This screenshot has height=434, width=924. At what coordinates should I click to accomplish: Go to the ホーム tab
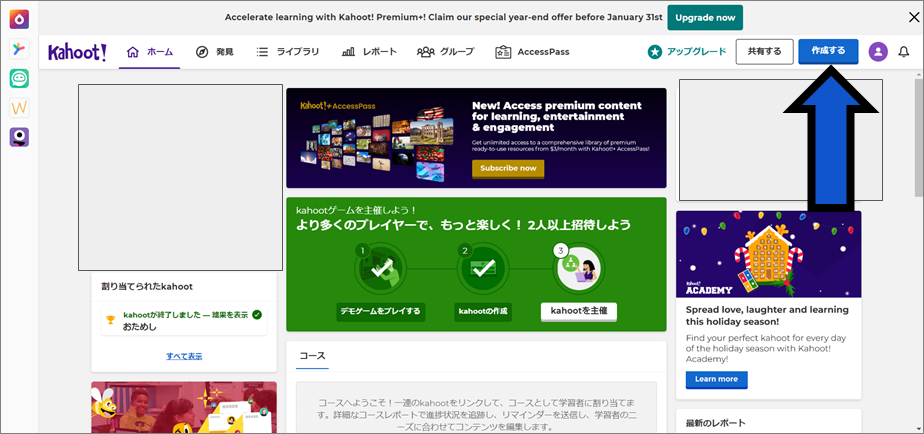[150, 52]
